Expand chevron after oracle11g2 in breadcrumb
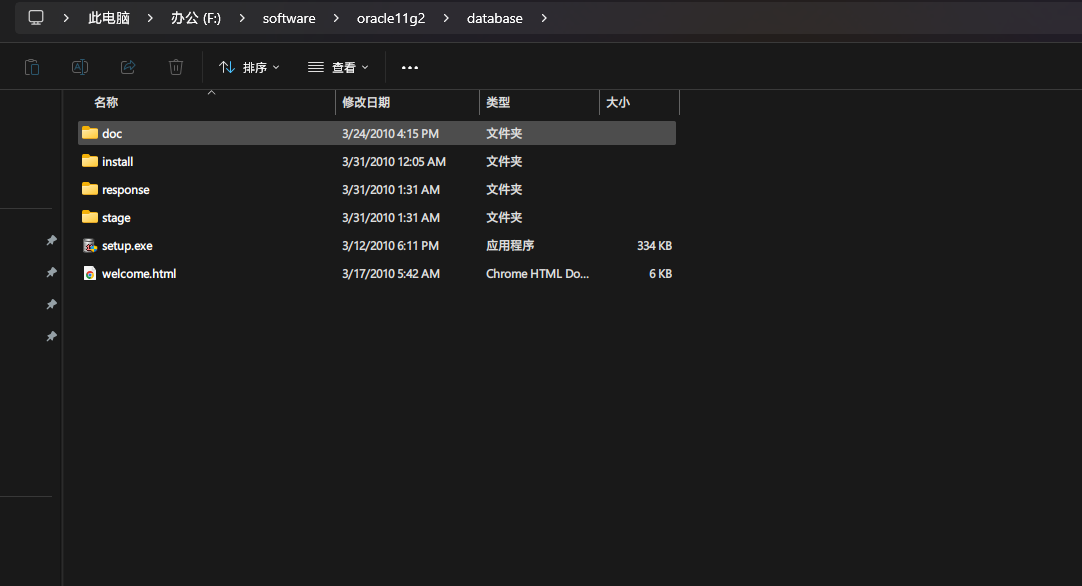 446,18
